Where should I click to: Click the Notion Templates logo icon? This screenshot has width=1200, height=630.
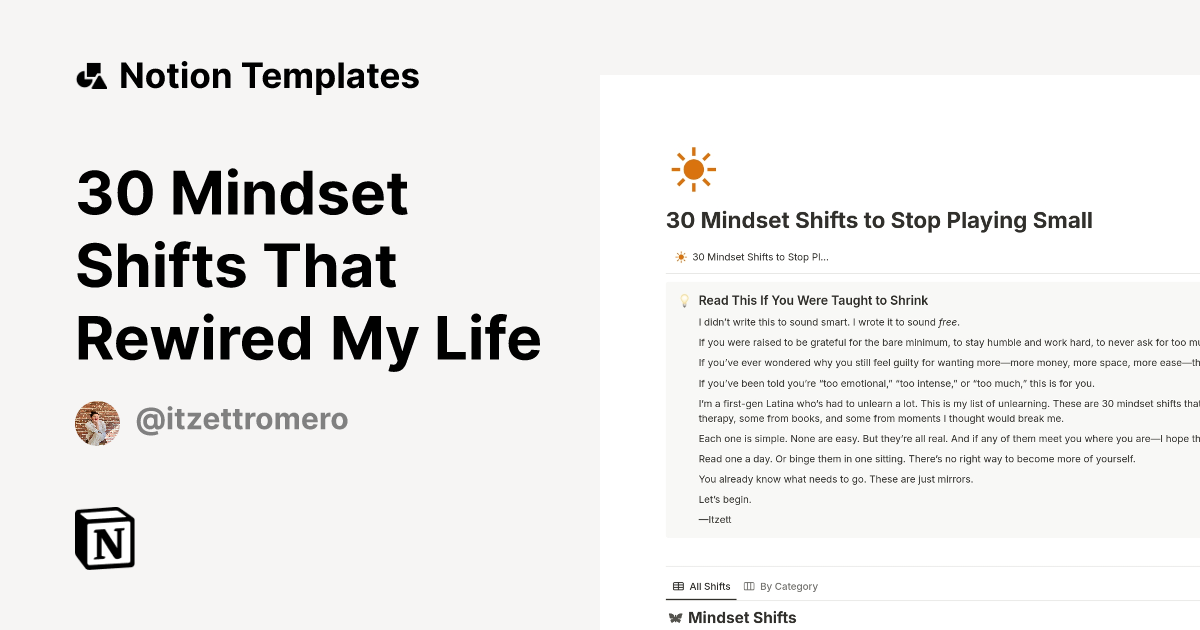(x=93, y=75)
